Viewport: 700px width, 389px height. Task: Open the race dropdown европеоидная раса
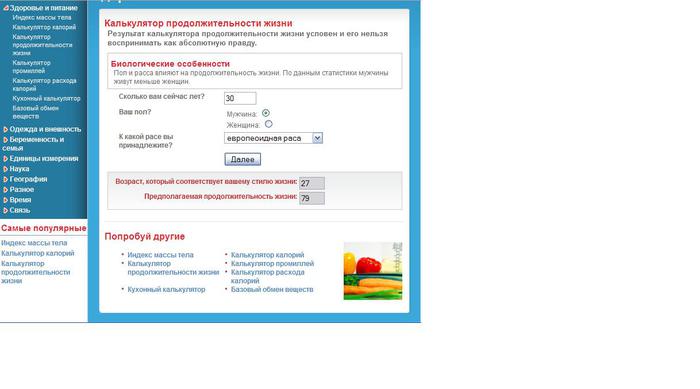(x=273, y=138)
